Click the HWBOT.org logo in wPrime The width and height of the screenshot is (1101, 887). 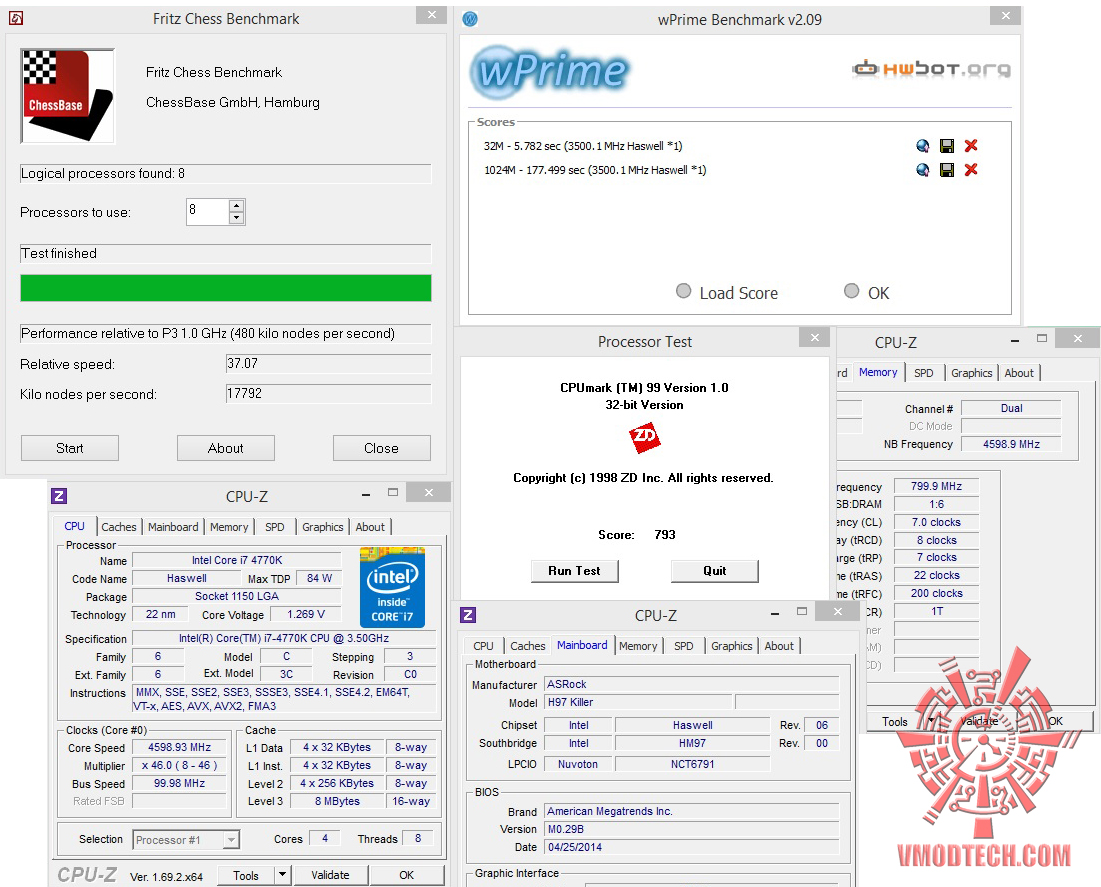(931, 68)
